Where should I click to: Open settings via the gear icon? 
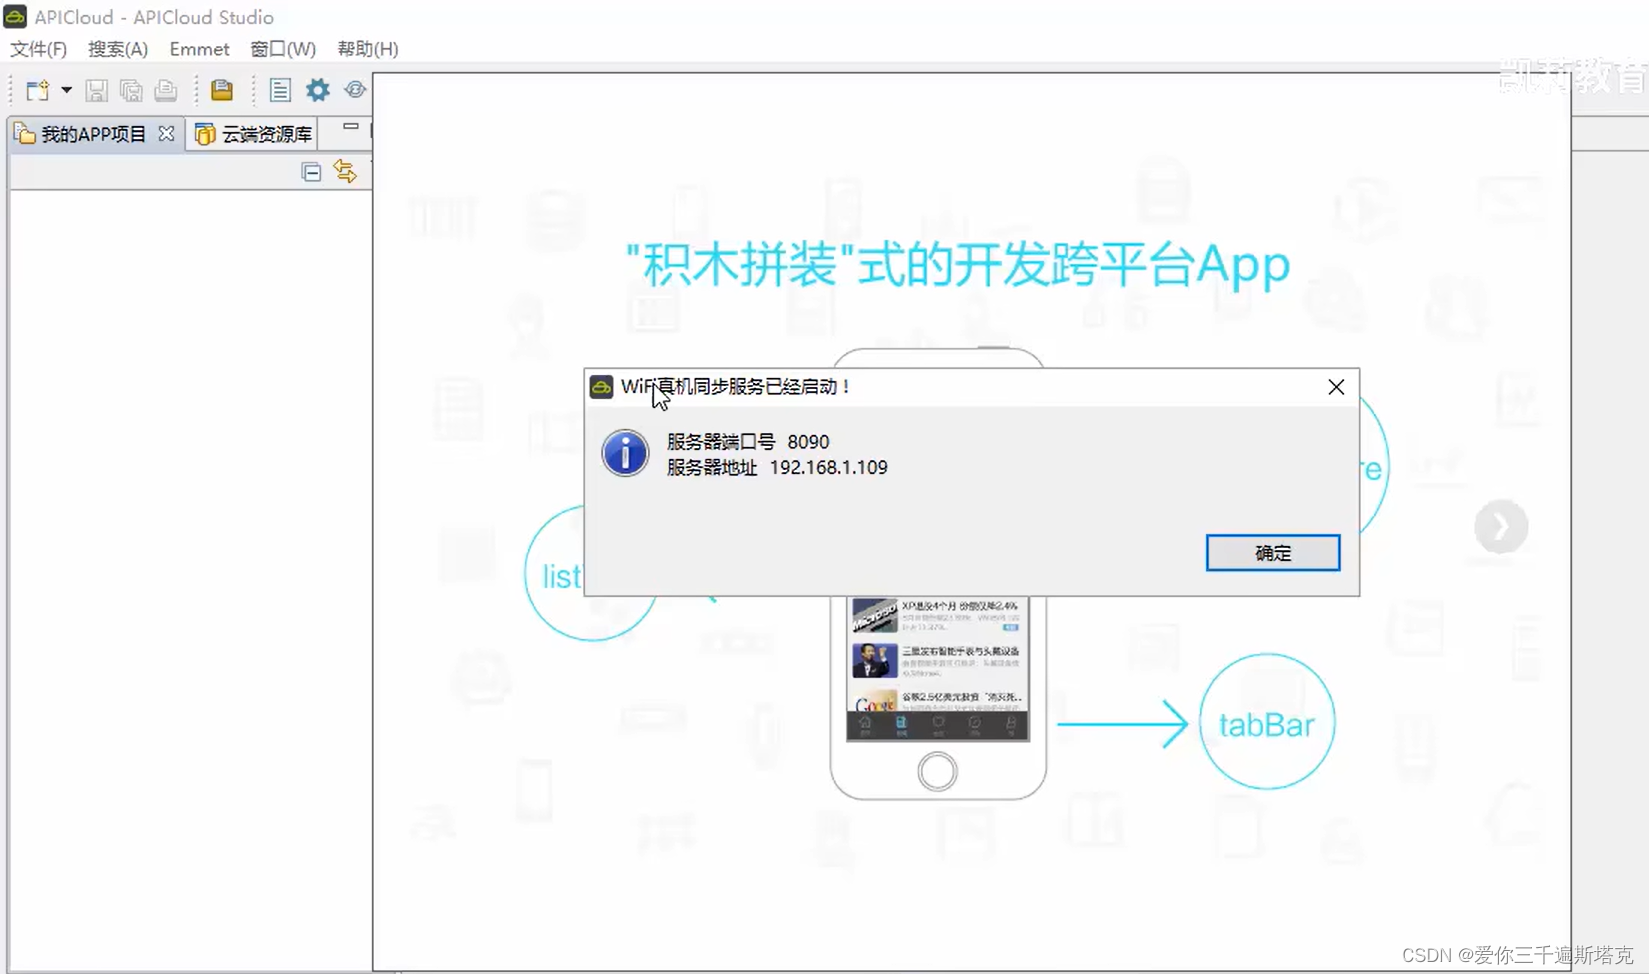317,90
